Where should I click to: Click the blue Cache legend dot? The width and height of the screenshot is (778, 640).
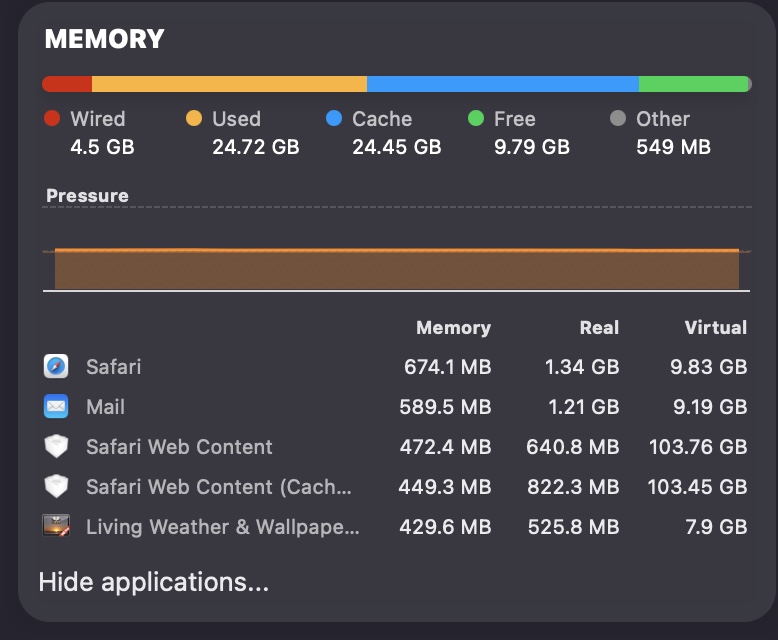(x=334, y=119)
